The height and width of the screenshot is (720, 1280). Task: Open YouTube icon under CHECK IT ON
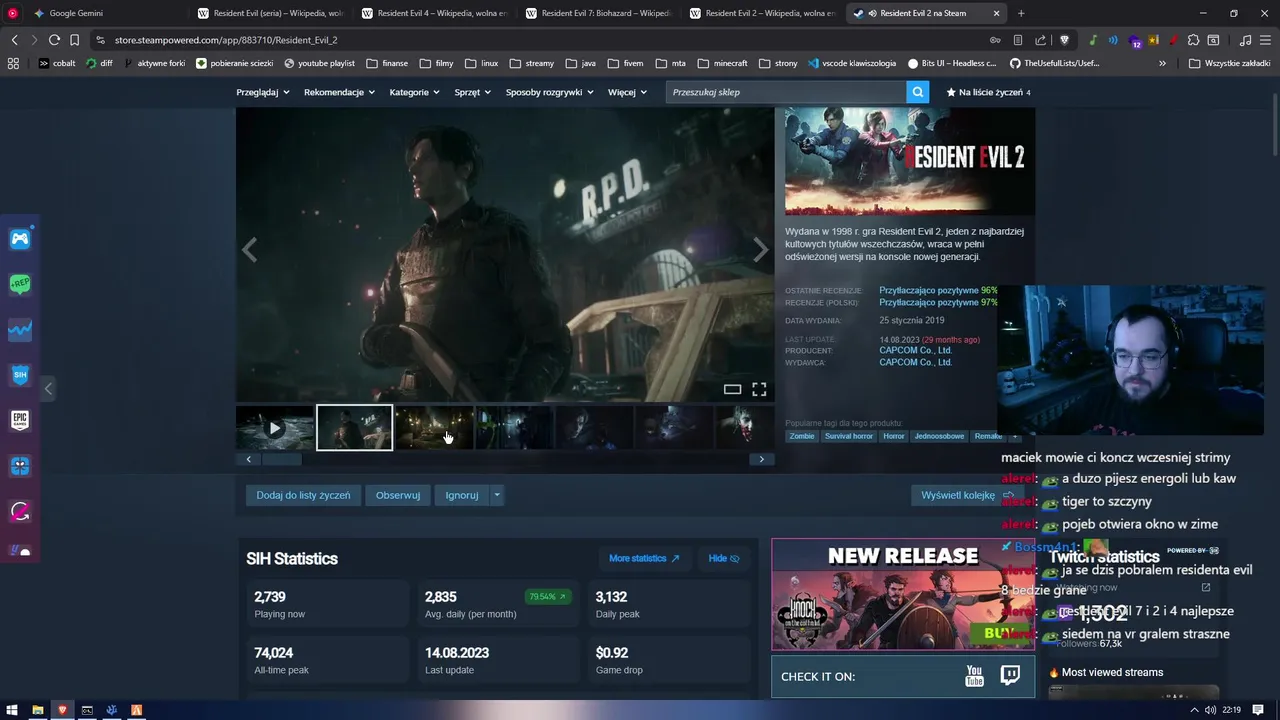pyautogui.click(x=974, y=677)
